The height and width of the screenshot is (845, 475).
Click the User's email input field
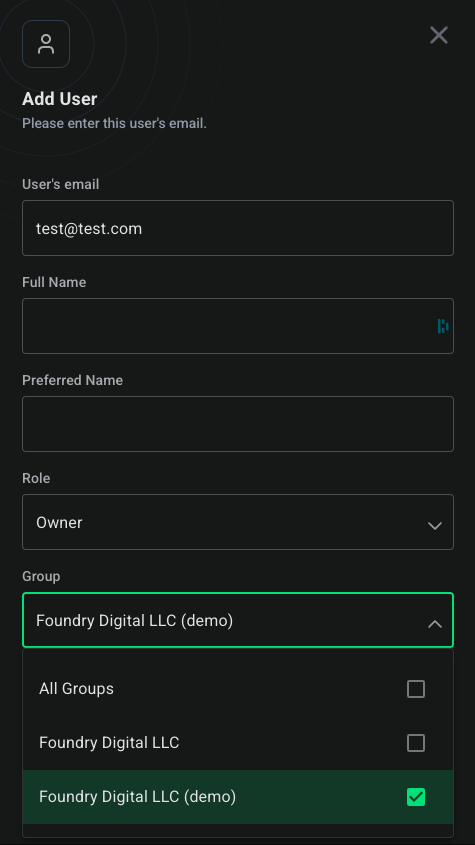tap(238, 228)
